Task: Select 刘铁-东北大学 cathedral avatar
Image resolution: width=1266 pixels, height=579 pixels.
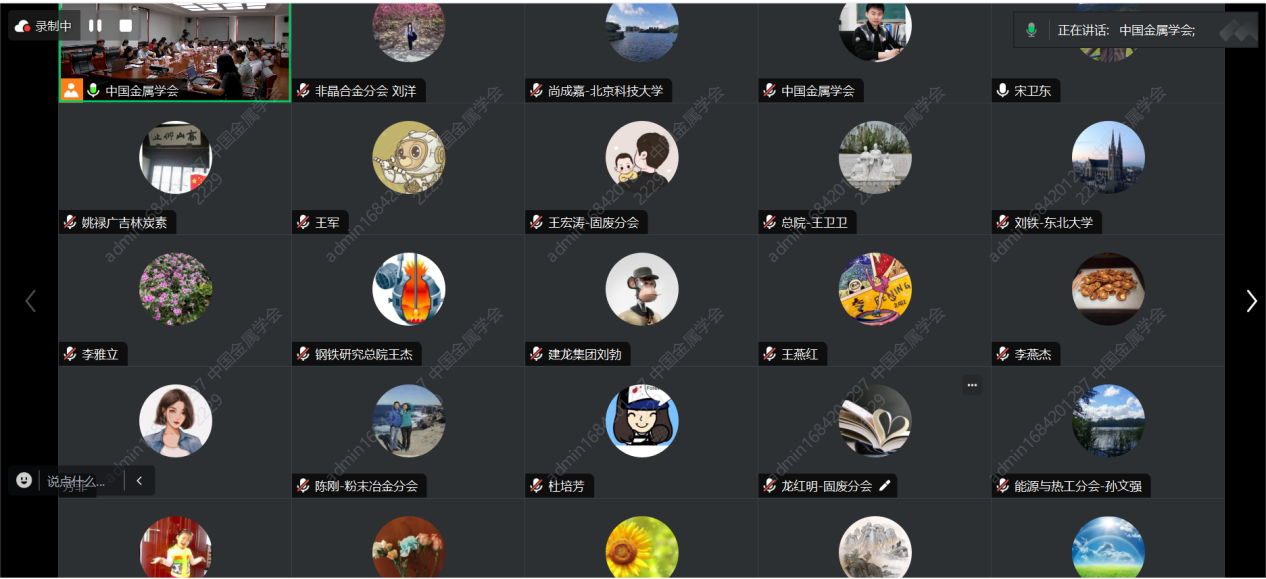Action: point(1108,157)
